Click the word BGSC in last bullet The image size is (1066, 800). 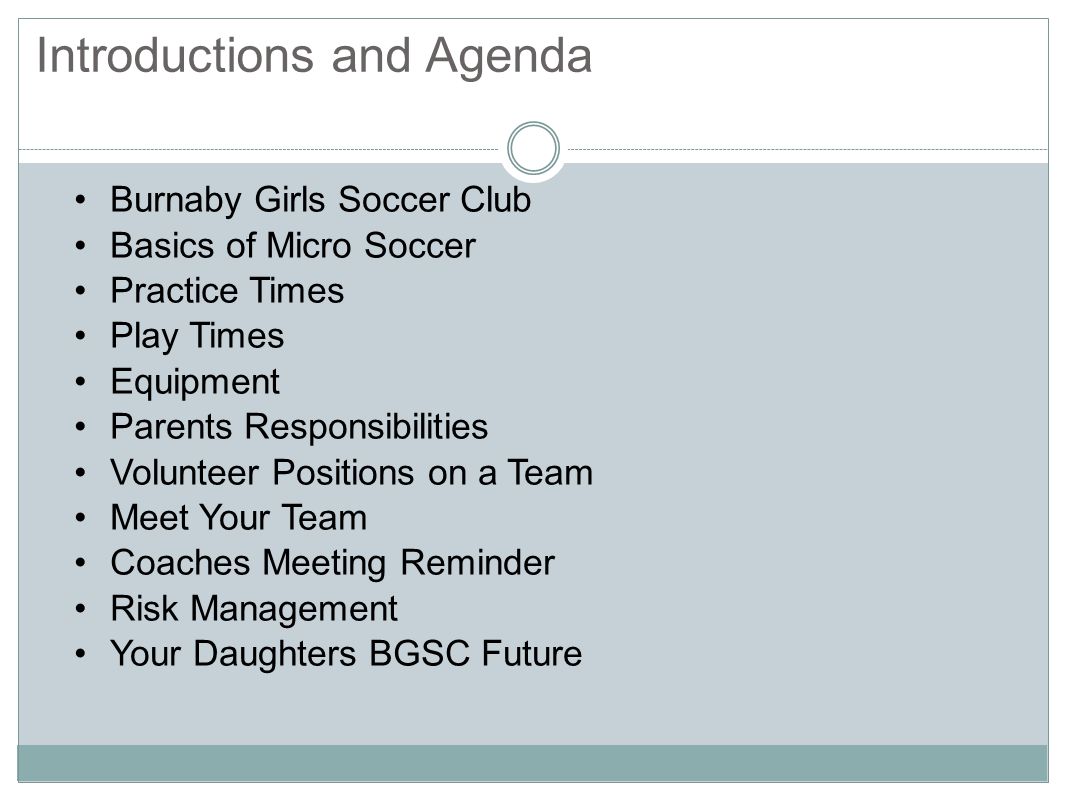click(x=419, y=654)
